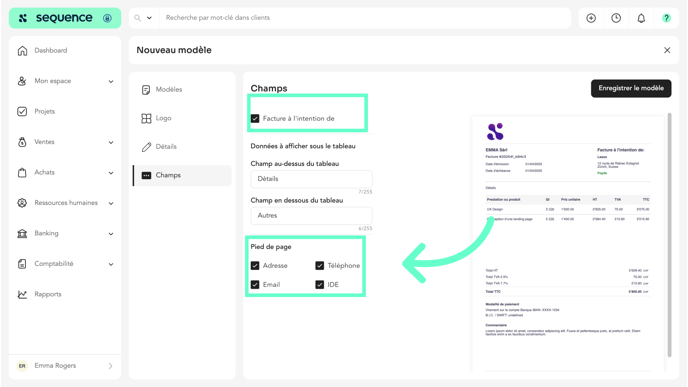Image resolution: width=688 pixels, height=387 pixels.
Task: Toggle the Facture à l'intention de checkbox
Action: (x=255, y=118)
